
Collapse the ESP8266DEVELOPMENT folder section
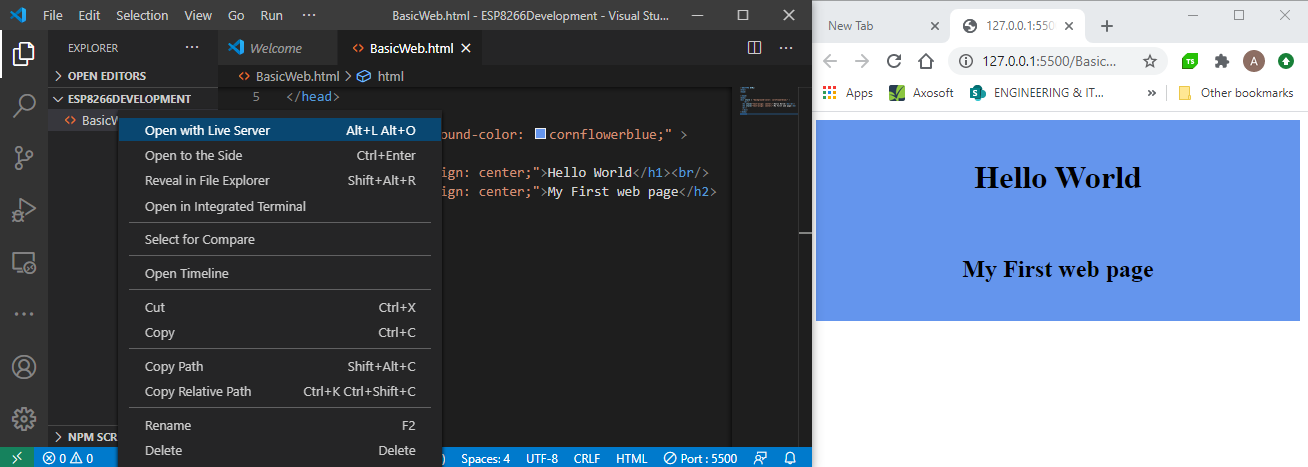coord(128,99)
